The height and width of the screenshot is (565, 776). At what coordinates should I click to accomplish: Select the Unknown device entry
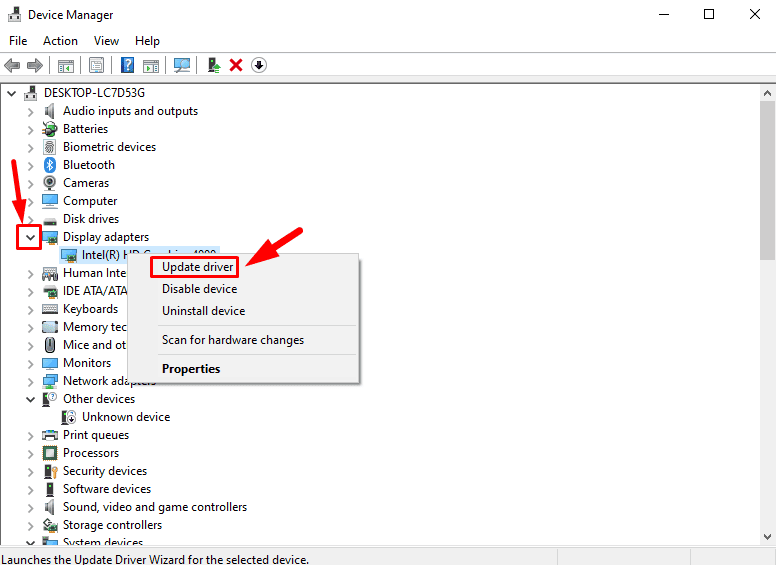click(x=126, y=417)
